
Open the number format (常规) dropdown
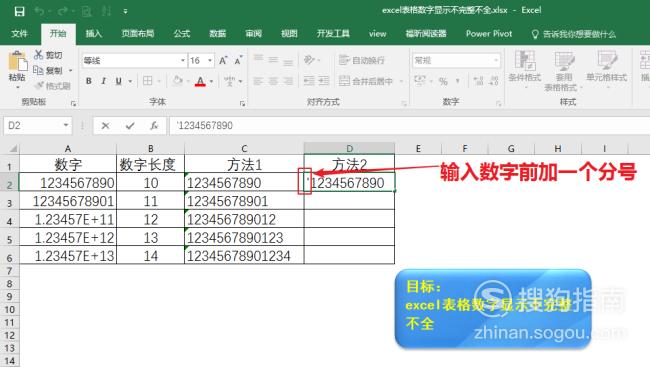tap(496, 61)
